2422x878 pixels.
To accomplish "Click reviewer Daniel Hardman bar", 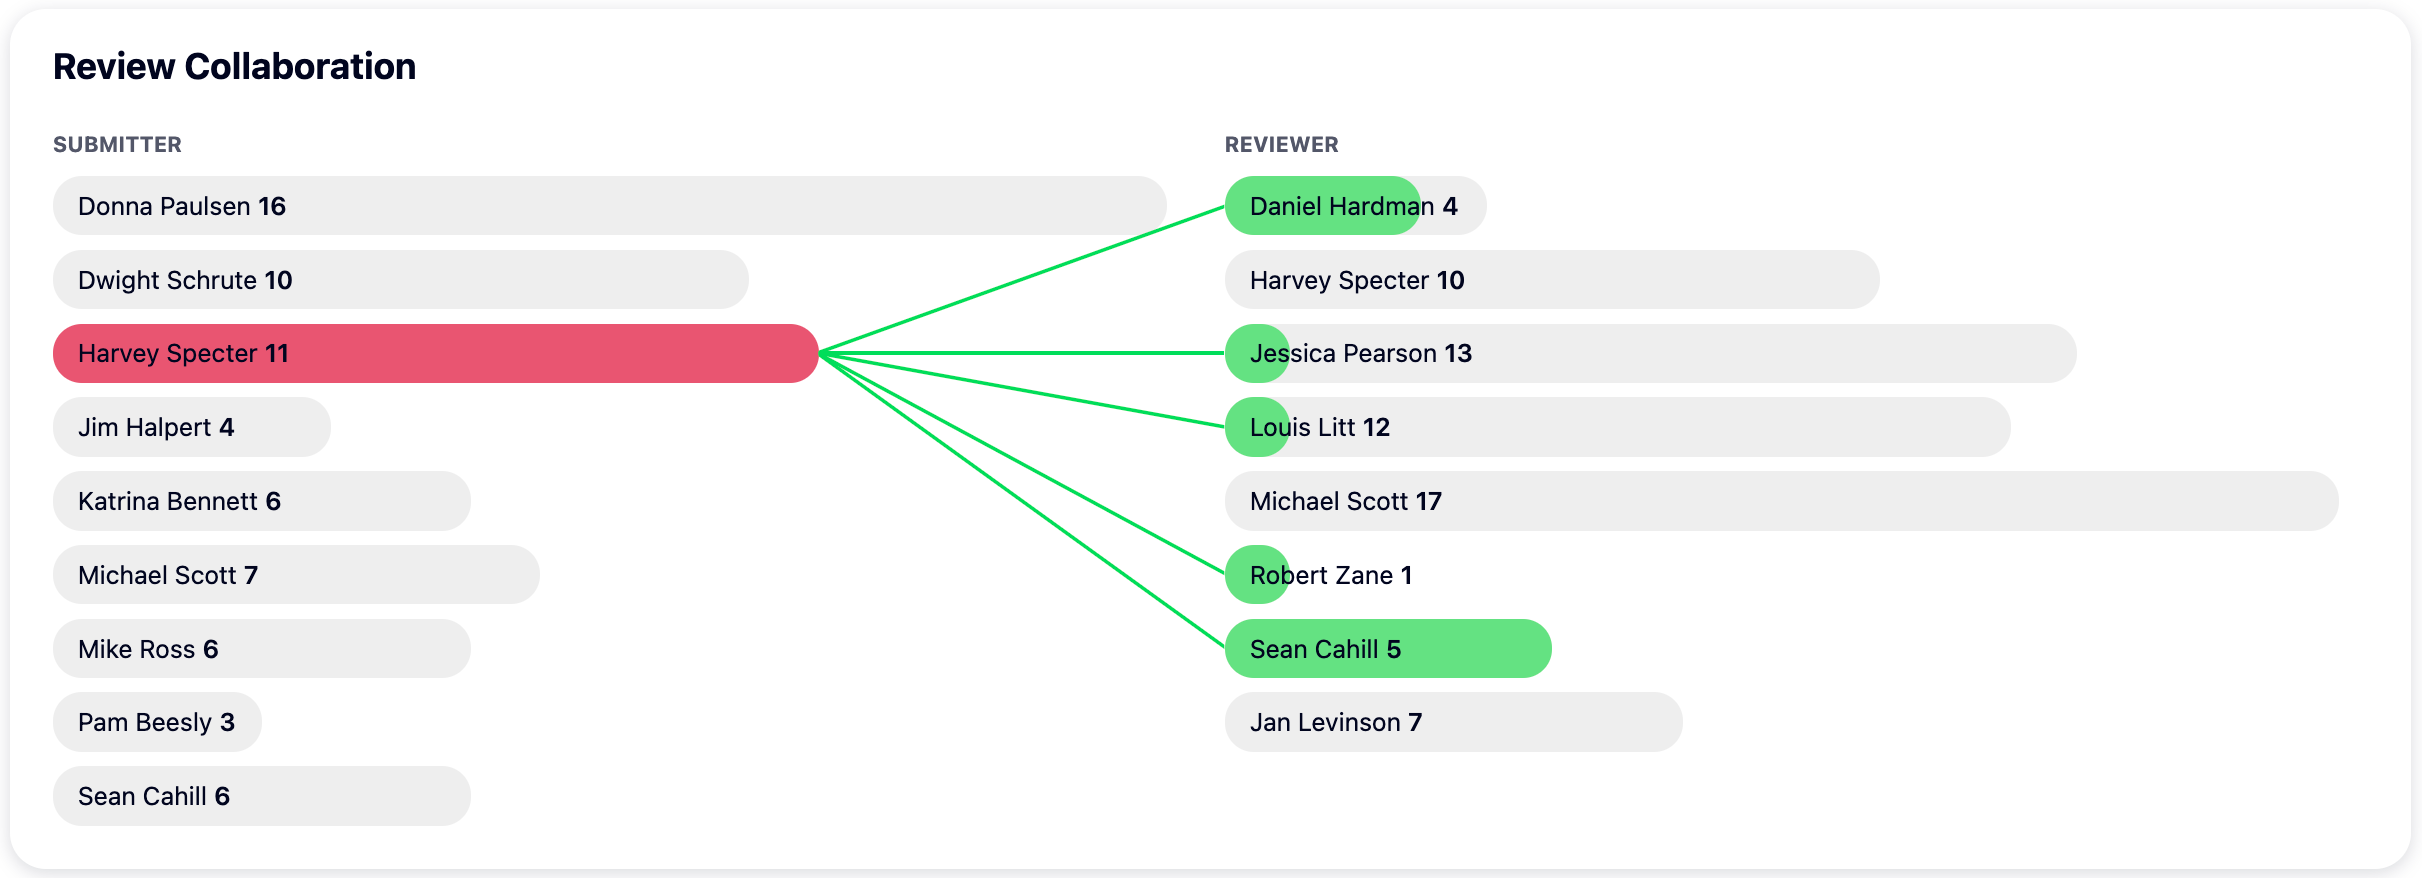I will coord(1355,206).
